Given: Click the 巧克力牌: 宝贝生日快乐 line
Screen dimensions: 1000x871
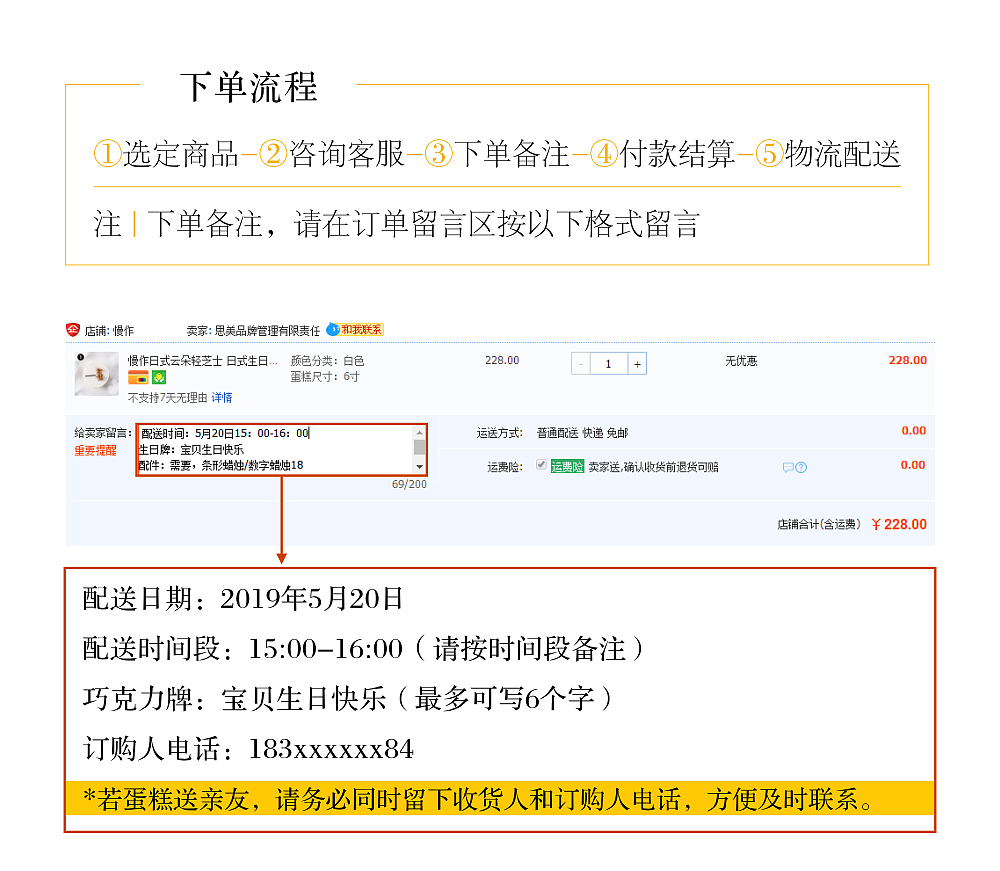Looking at the screenshot, I should [348, 699].
